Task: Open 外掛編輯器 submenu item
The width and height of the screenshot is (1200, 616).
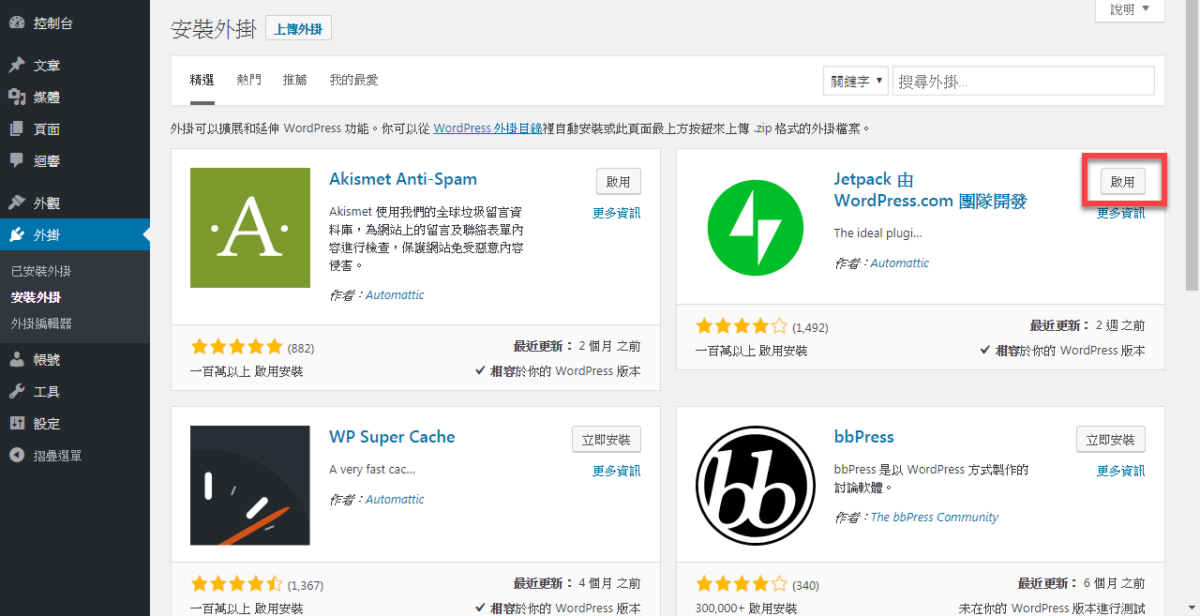Action: coord(41,323)
